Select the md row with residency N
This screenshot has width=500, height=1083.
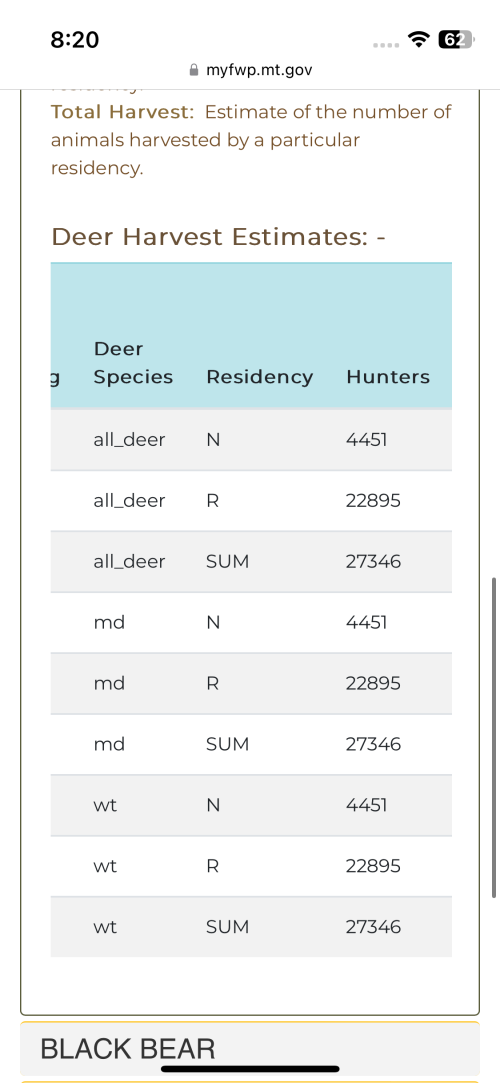coord(251,622)
